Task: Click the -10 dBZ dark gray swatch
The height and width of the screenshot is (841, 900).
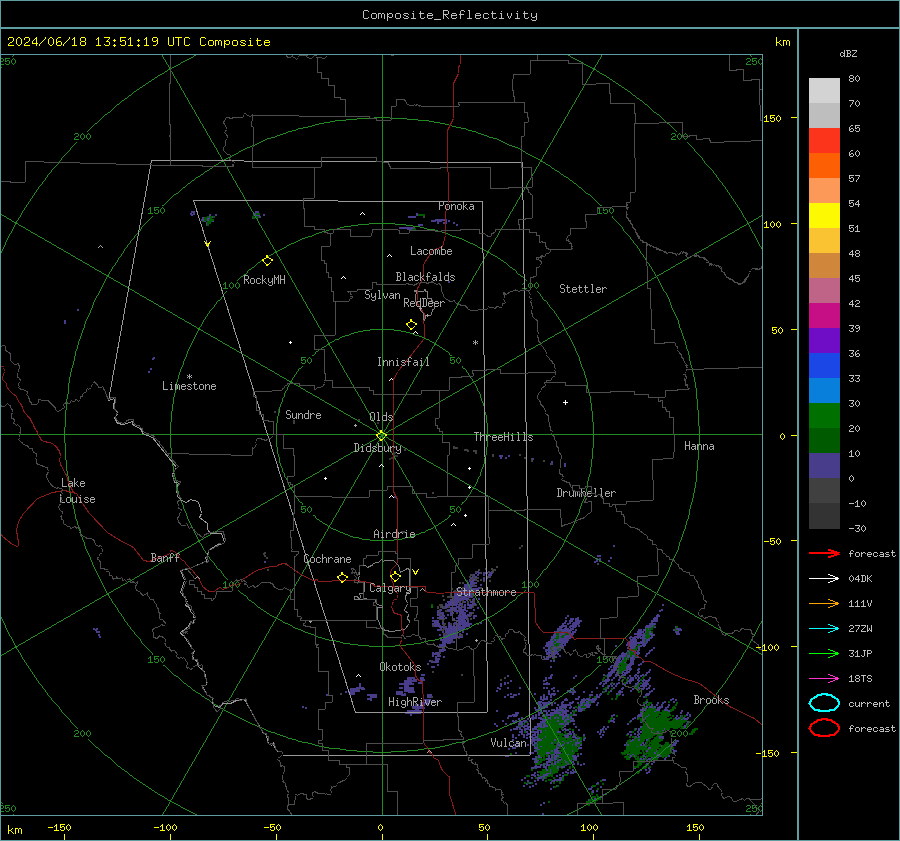Action: 824,515
